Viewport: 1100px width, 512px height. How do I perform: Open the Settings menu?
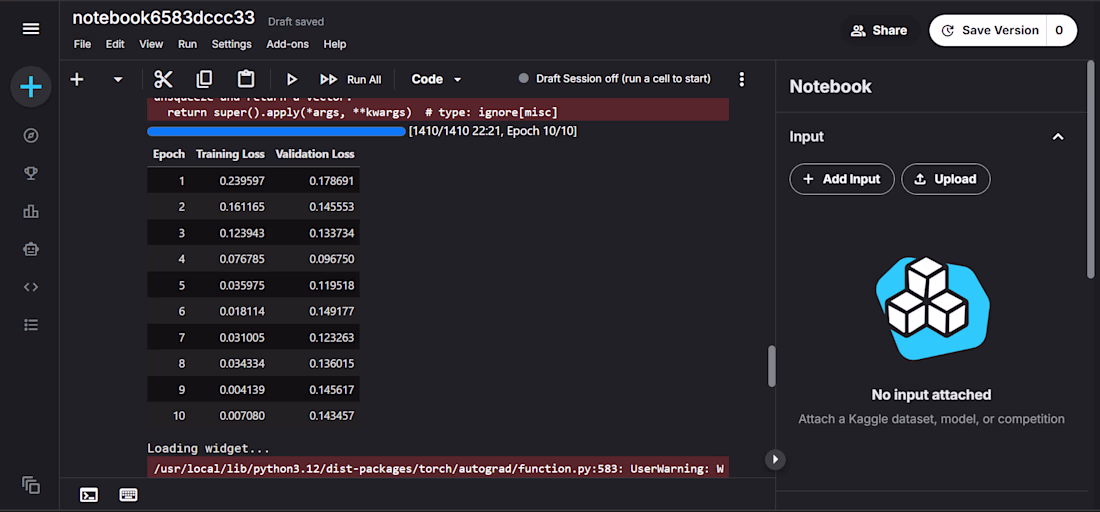coord(232,44)
